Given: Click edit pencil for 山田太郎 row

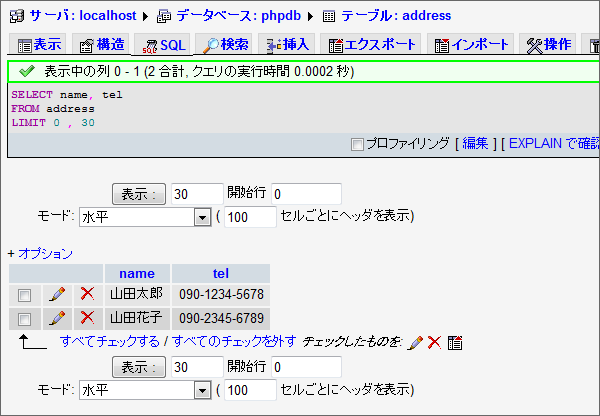Looking at the screenshot, I should (57, 294).
